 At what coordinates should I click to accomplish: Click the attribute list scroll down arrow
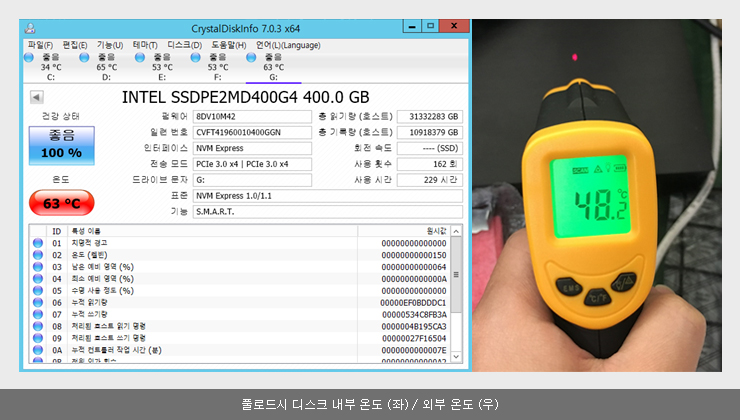(456, 357)
